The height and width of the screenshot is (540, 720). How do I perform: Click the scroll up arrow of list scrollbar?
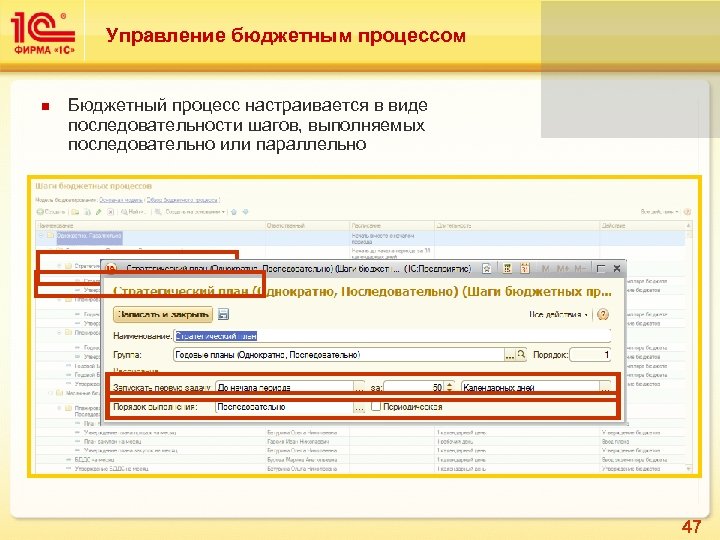(x=688, y=226)
